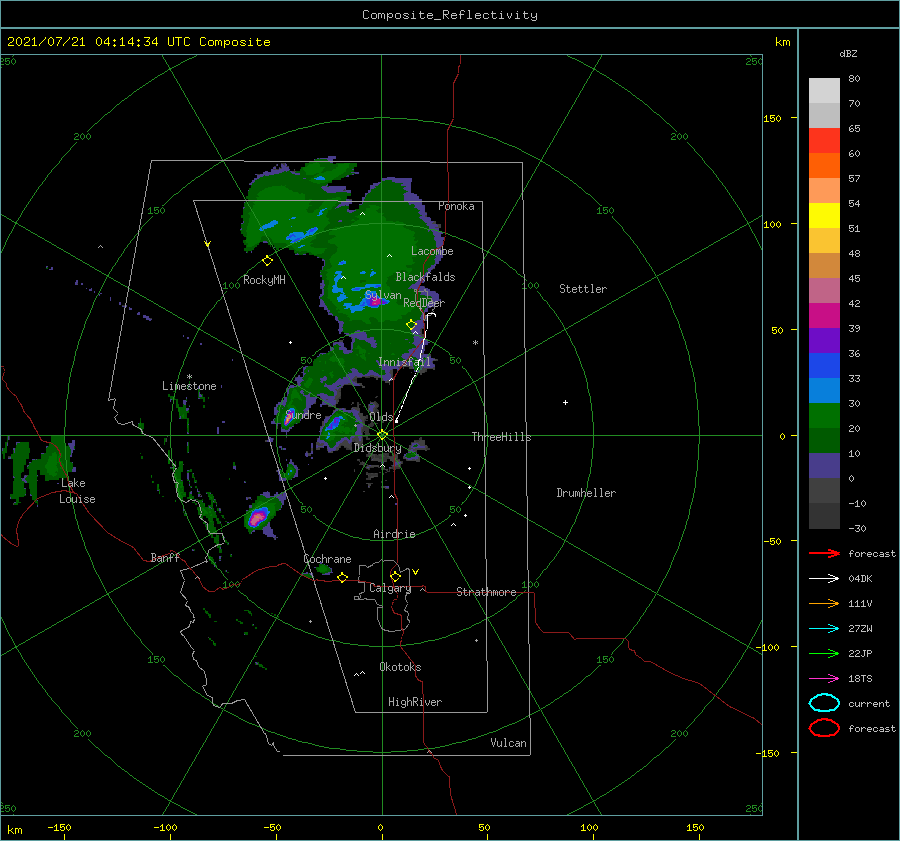
Task: Select the Limestone label
Action: [189, 386]
